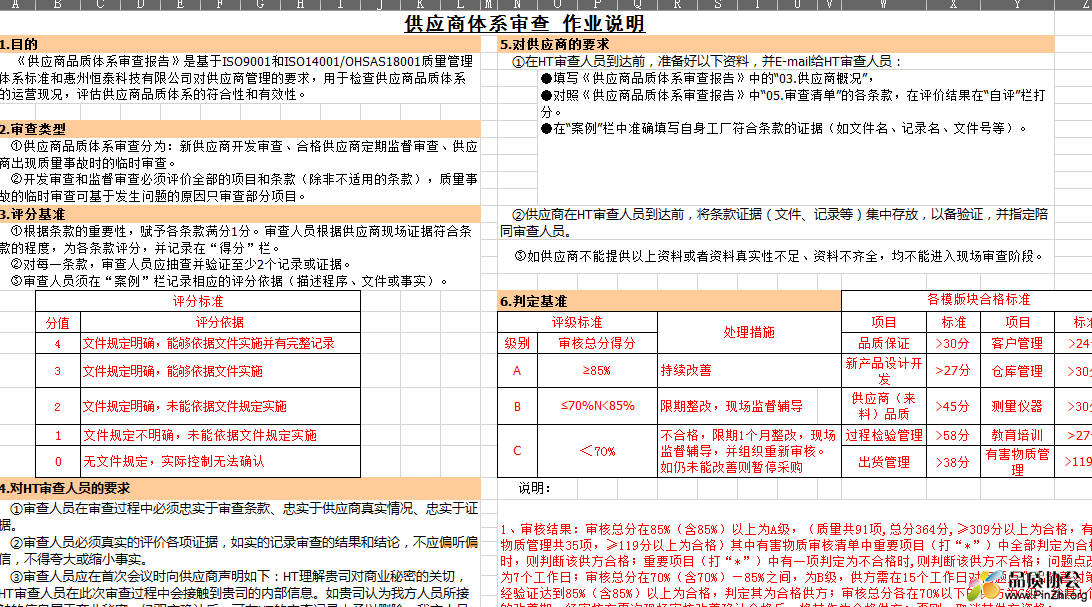Select the section header 6.判定基准
The height and width of the screenshot is (607, 1092).
pyautogui.click(x=669, y=301)
